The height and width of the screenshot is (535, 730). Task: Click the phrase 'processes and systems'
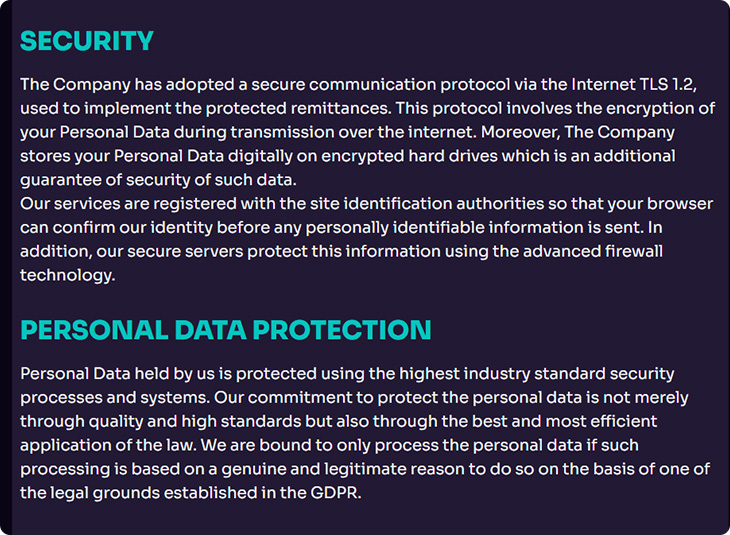(x=114, y=398)
